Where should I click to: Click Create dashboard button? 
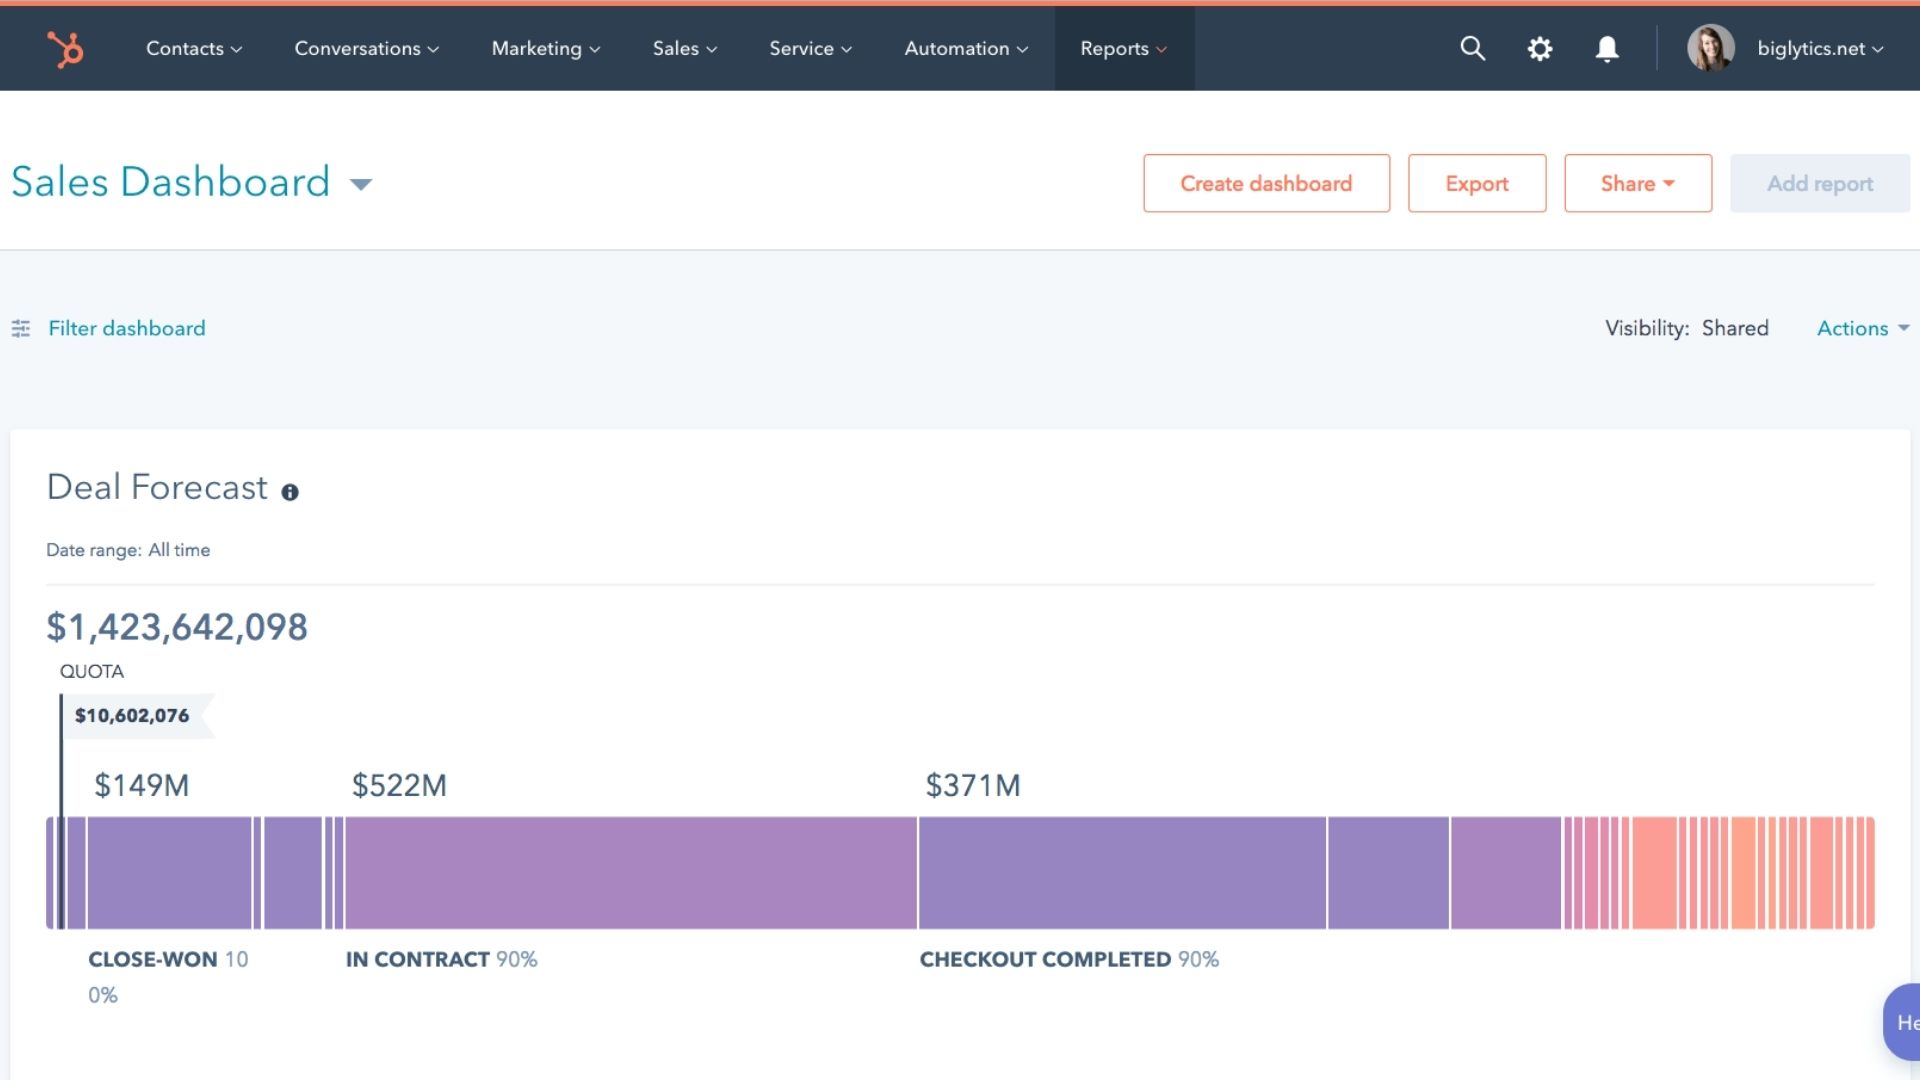click(x=1266, y=183)
